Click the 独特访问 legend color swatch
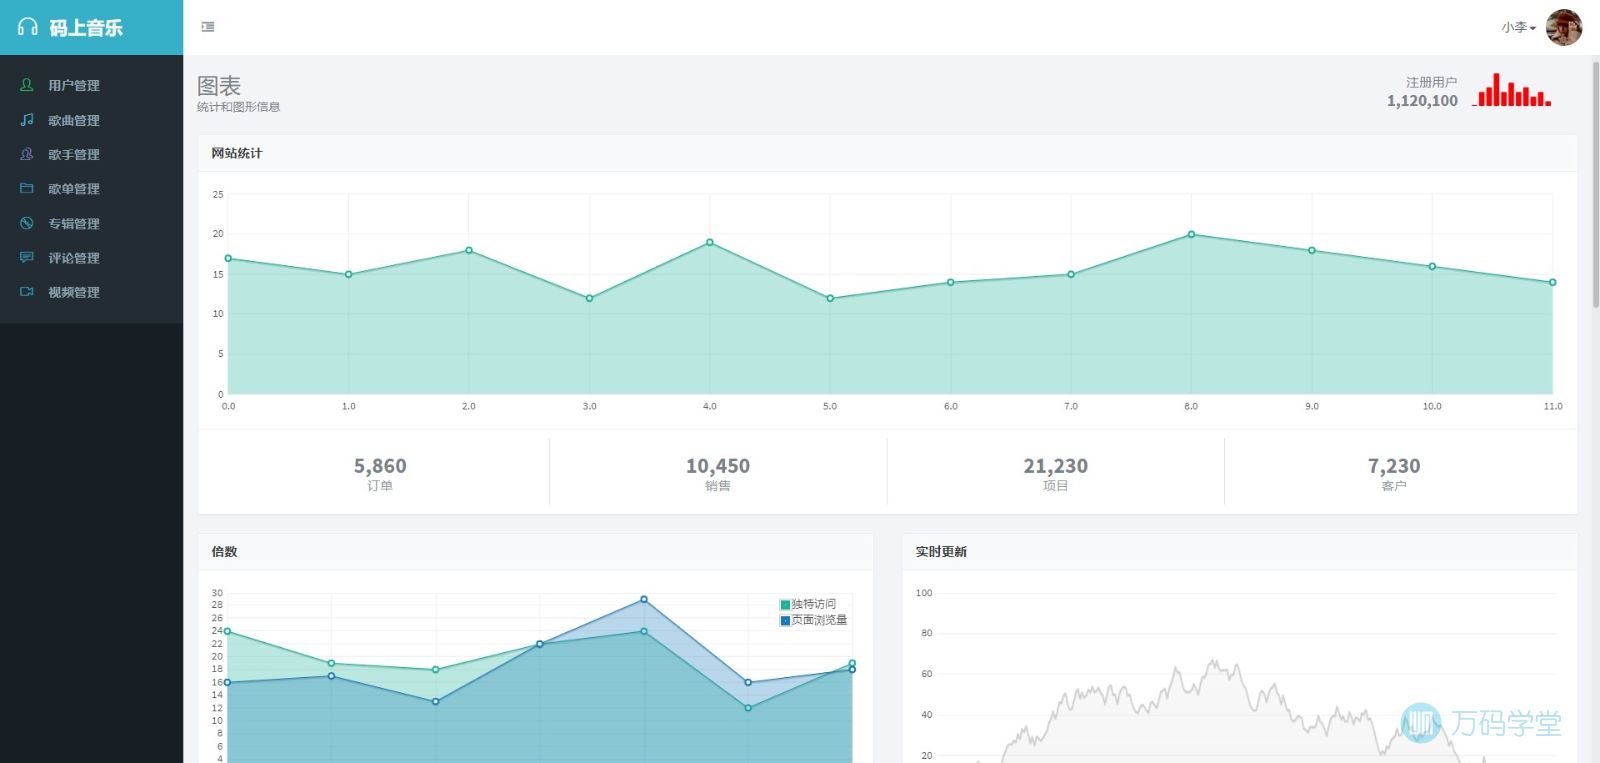This screenshot has width=1600, height=763. click(785, 604)
